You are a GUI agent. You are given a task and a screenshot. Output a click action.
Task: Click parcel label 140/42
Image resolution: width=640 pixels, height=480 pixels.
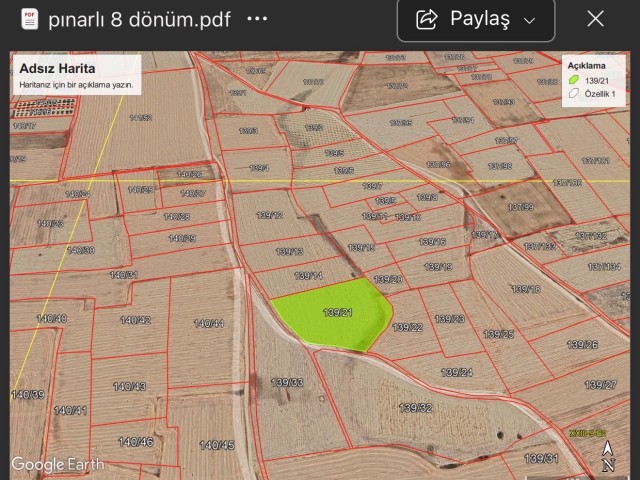click(x=136, y=320)
